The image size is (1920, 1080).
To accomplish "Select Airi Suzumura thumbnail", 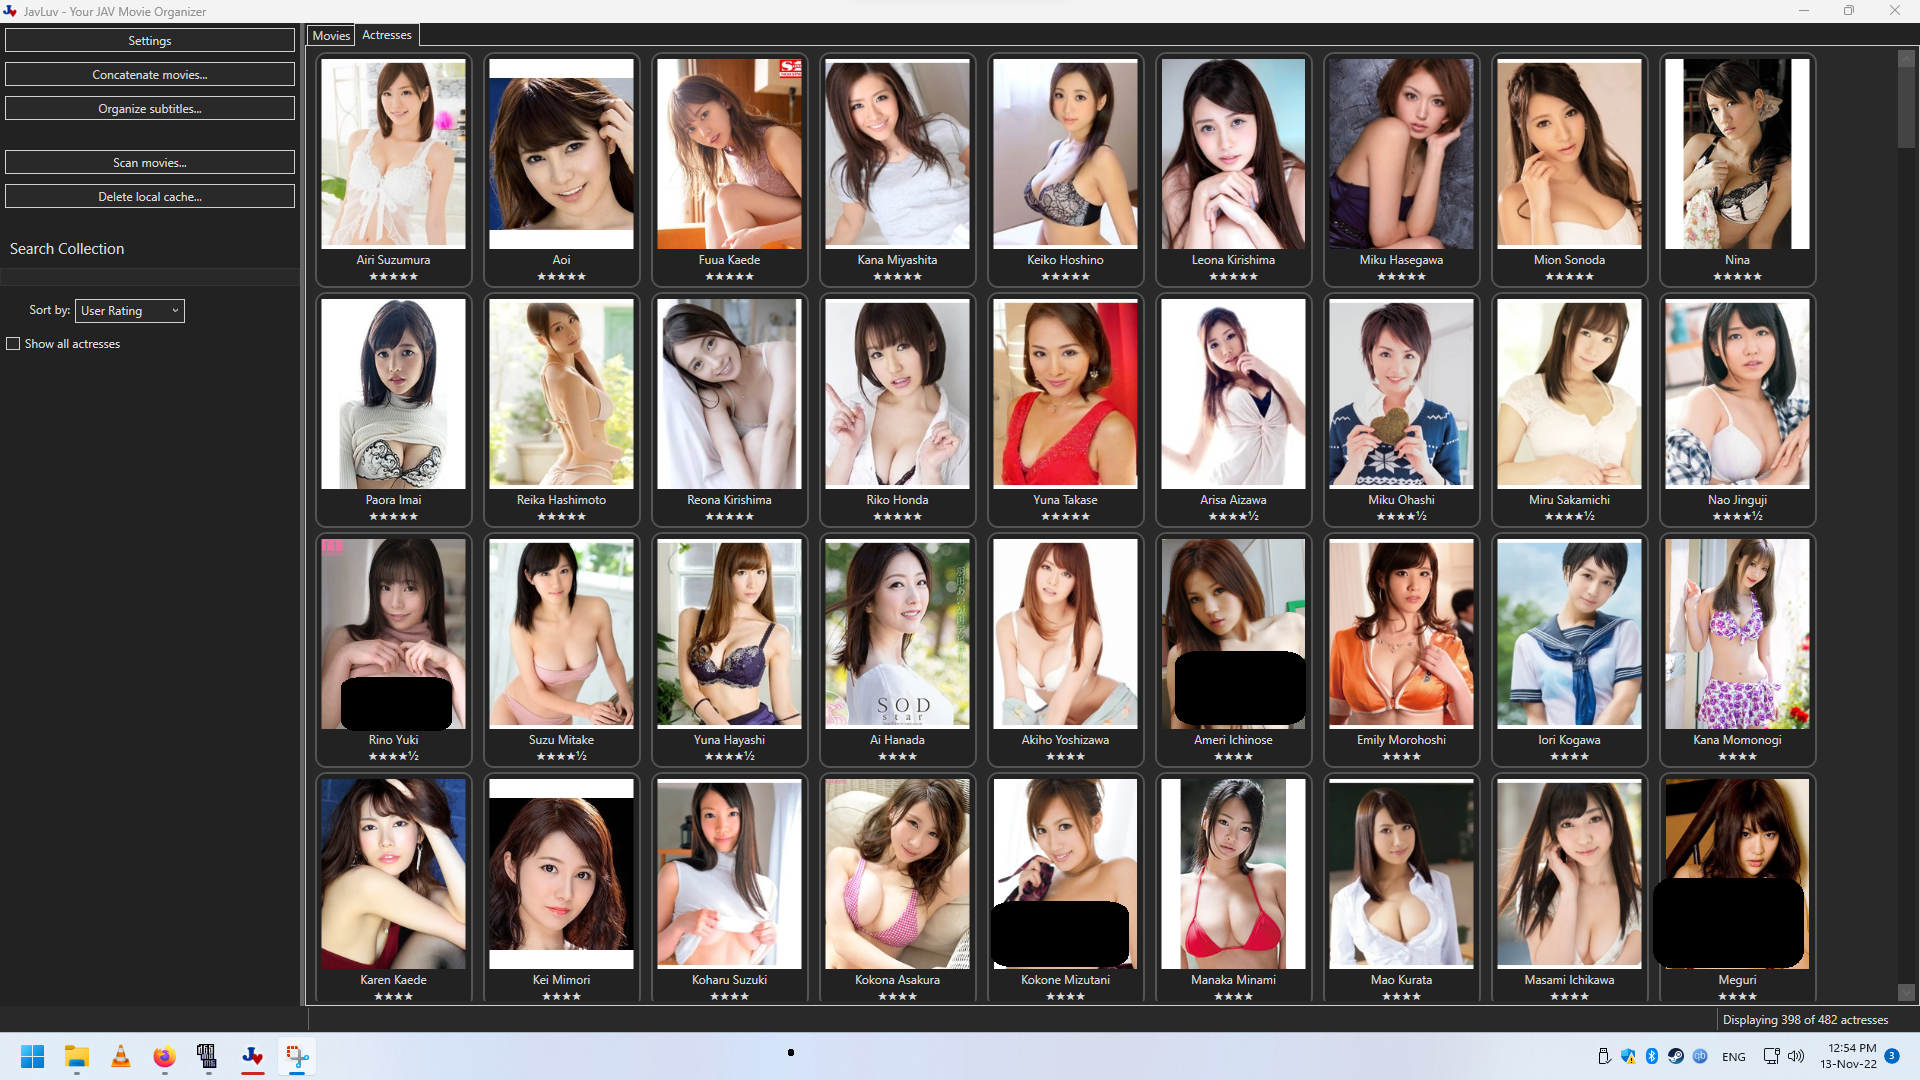I will [393, 154].
